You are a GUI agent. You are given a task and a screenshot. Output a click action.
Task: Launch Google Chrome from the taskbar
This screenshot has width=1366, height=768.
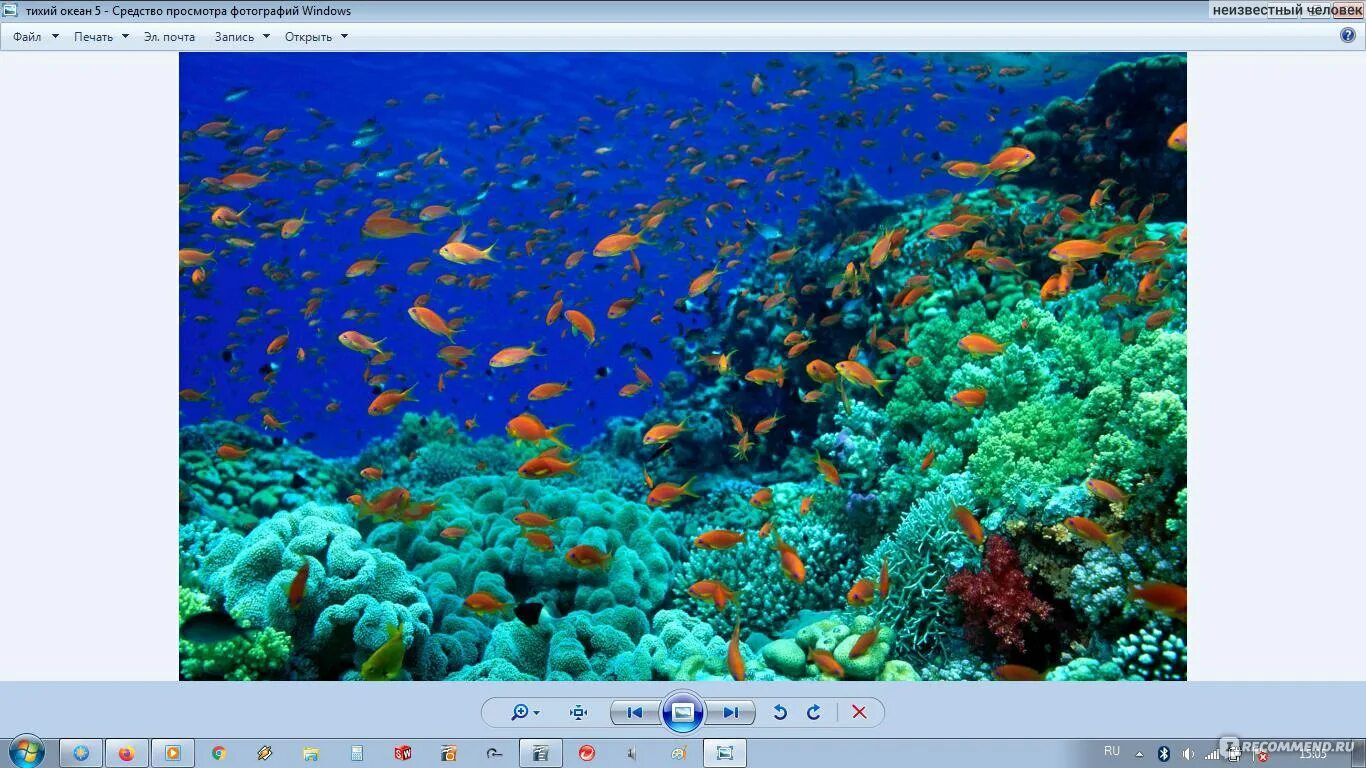pyautogui.click(x=219, y=753)
